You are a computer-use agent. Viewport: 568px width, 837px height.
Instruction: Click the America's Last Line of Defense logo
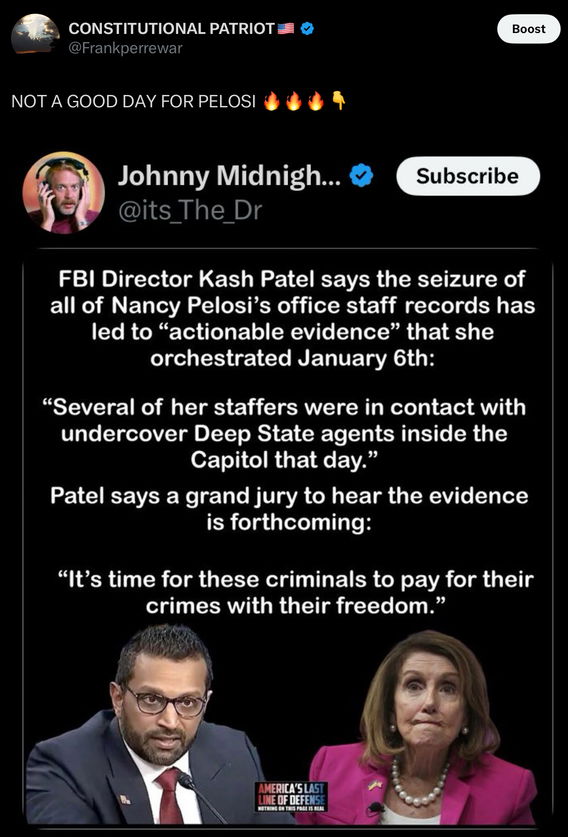[x=291, y=797]
